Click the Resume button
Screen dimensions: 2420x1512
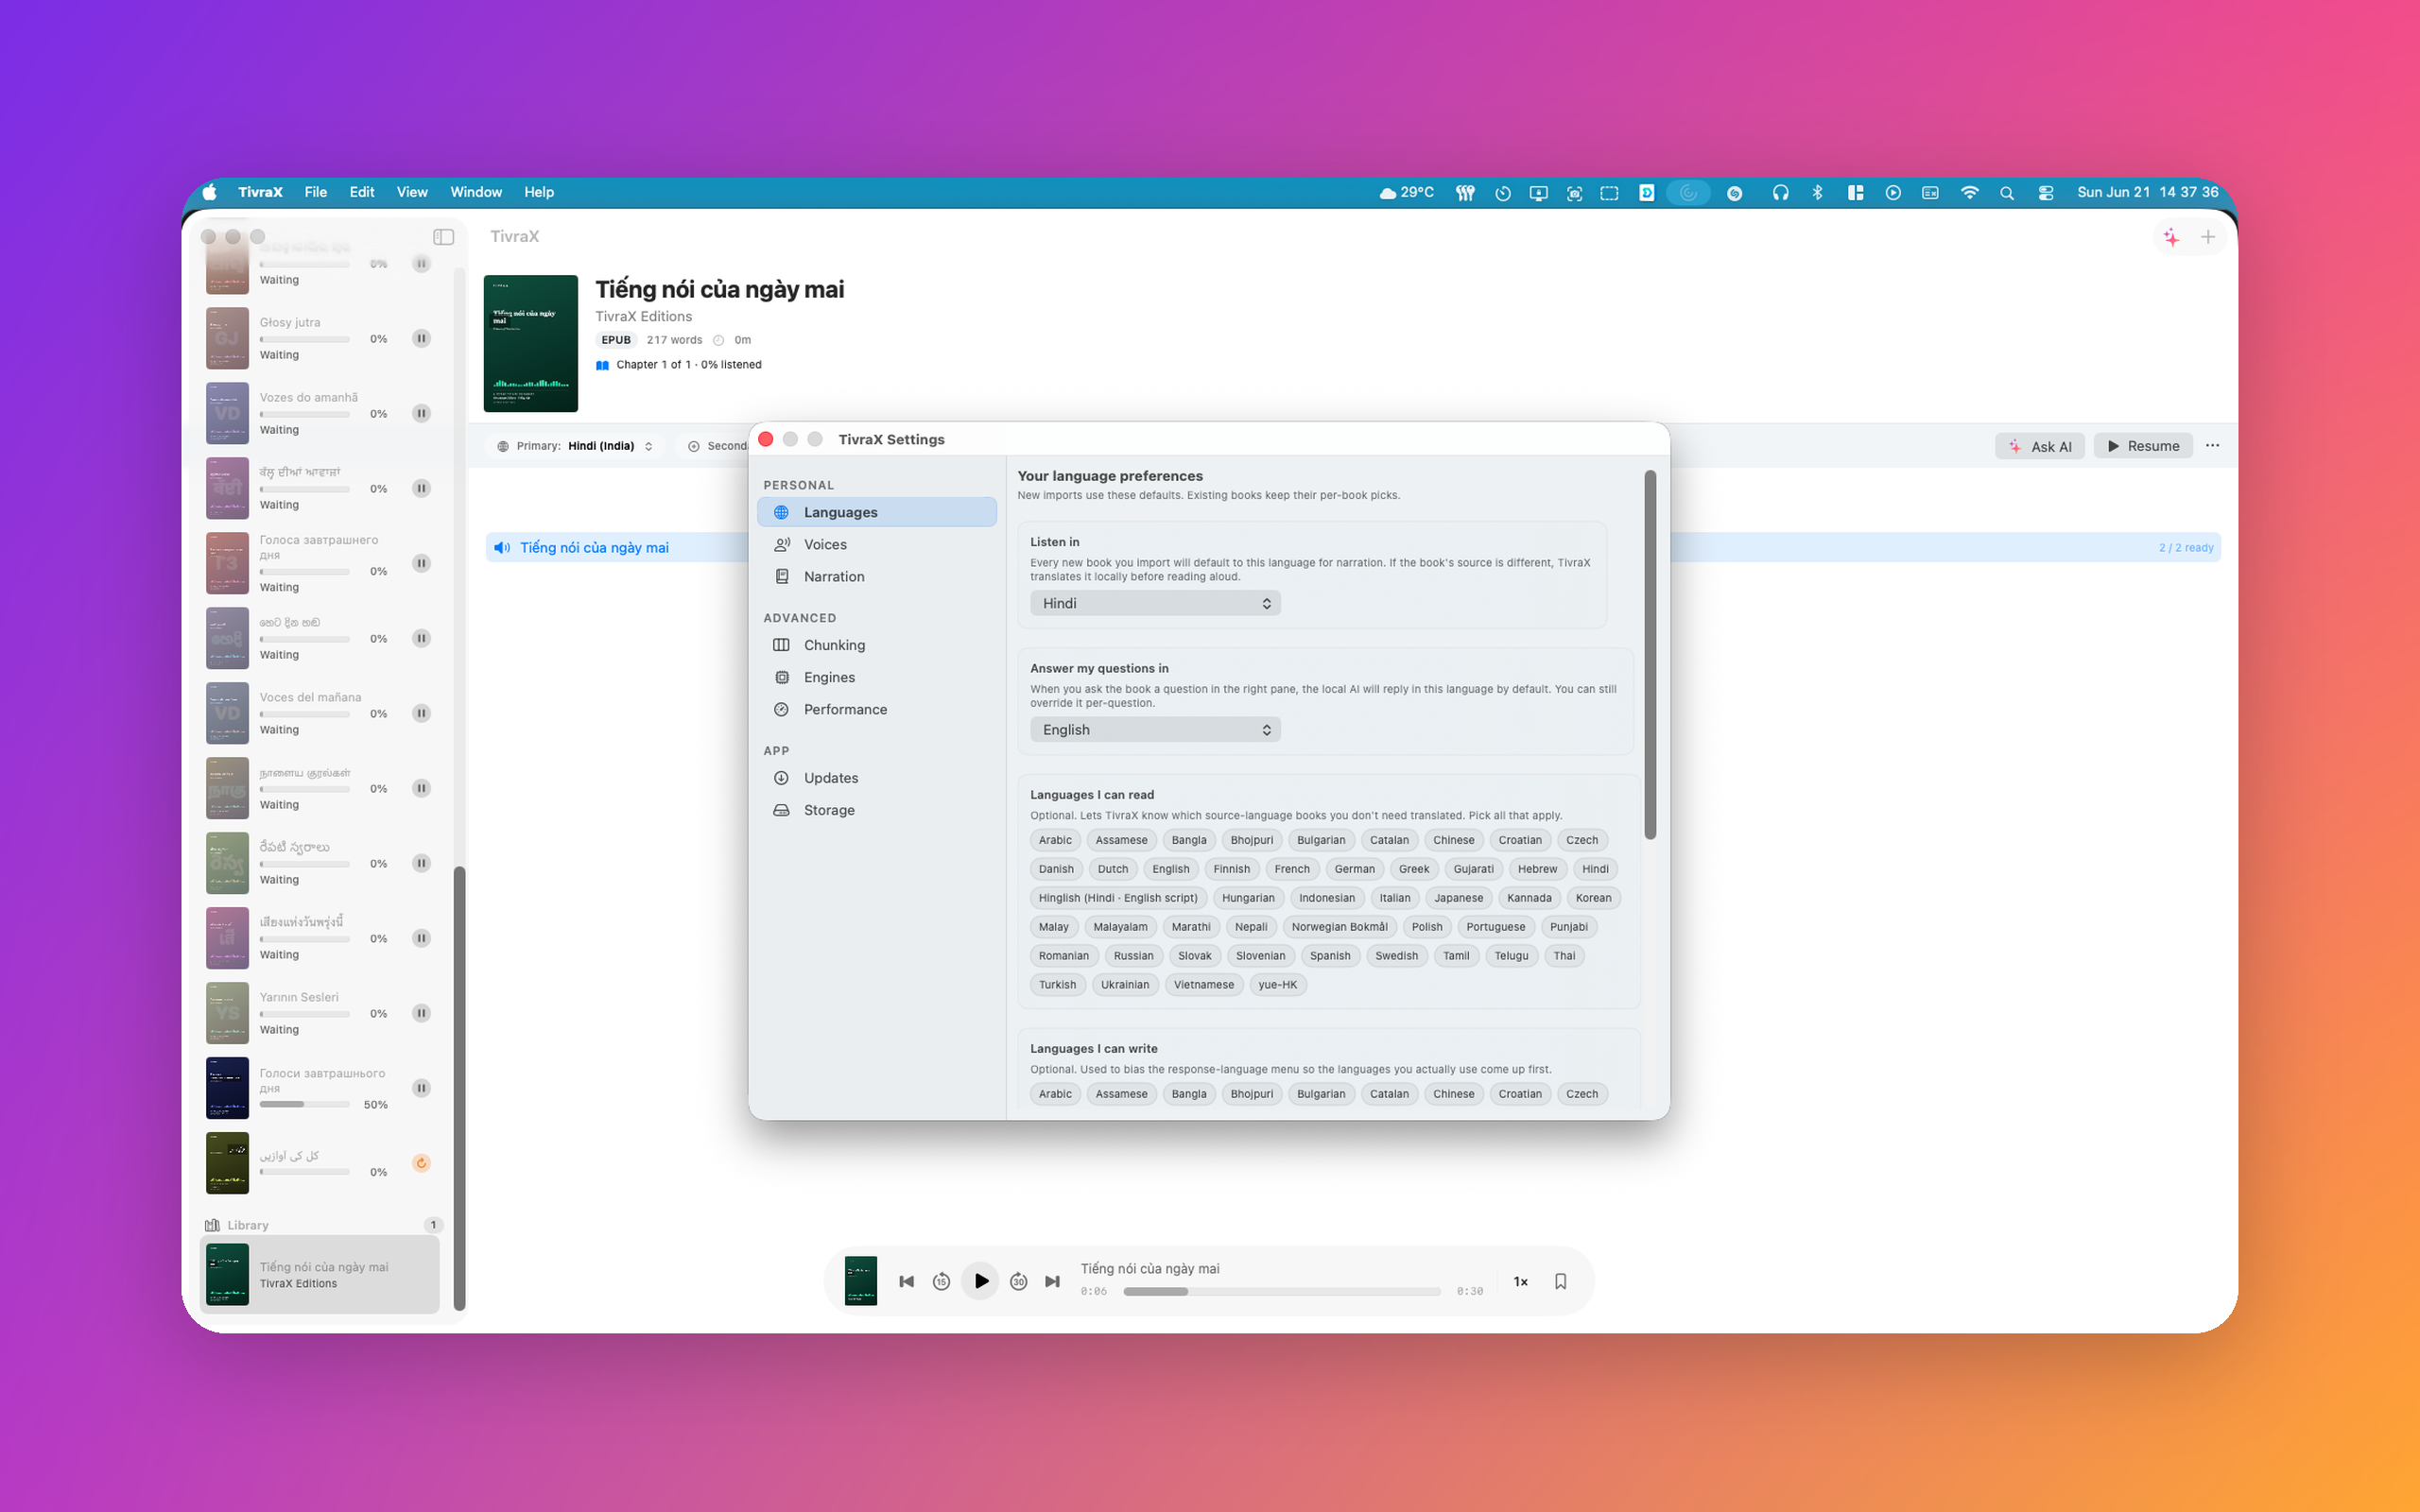[2143, 446]
